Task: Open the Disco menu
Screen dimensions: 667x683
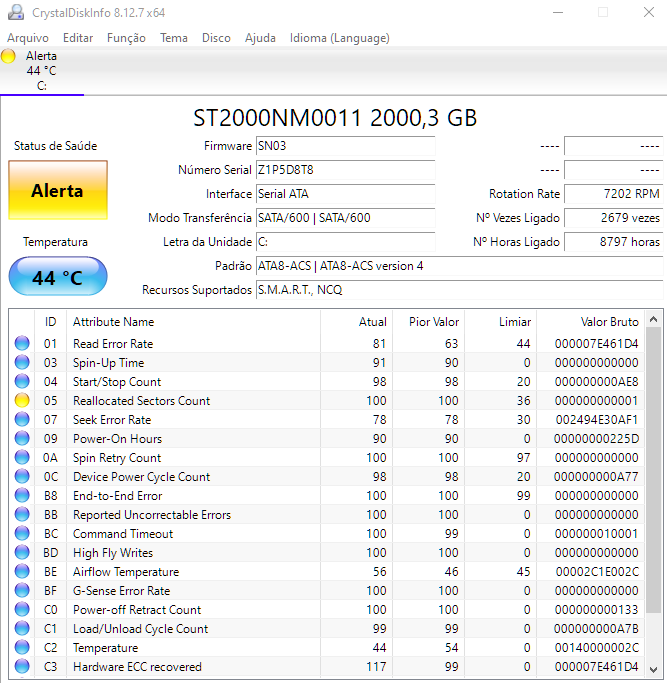Action: [x=216, y=38]
